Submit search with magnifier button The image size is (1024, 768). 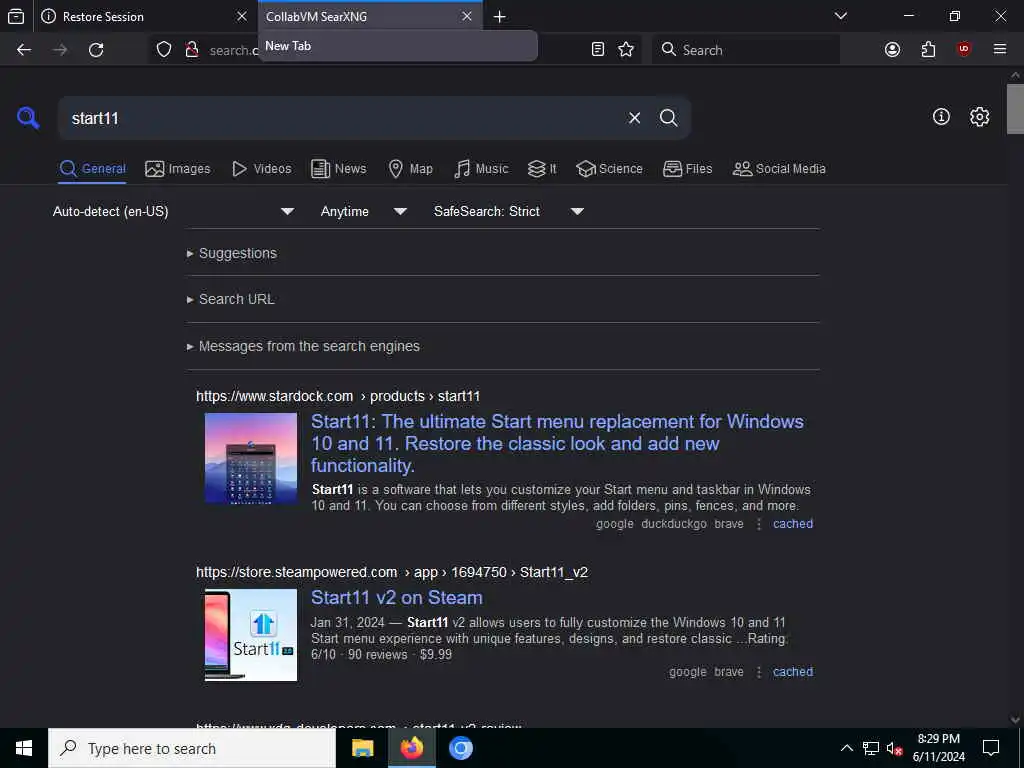[669, 118]
